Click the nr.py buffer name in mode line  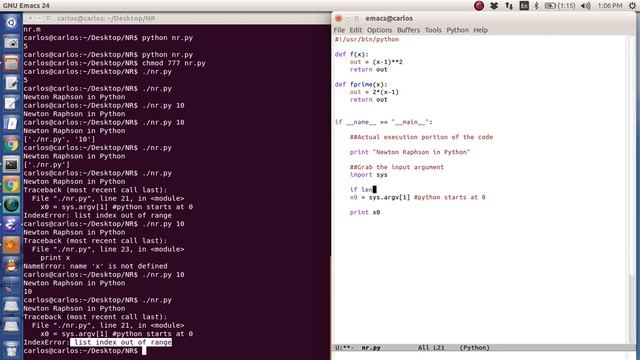[371, 348]
